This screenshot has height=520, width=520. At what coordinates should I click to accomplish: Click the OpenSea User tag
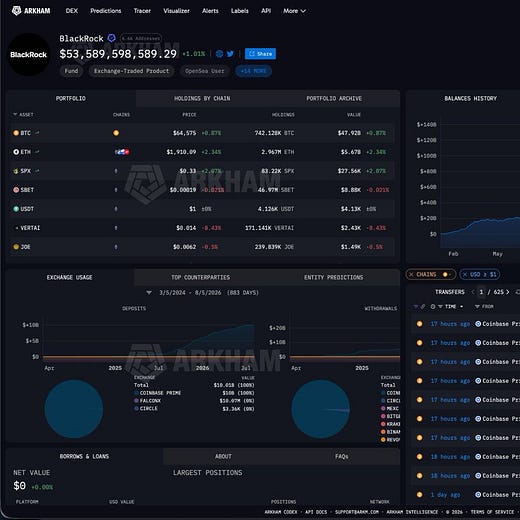click(205, 71)
